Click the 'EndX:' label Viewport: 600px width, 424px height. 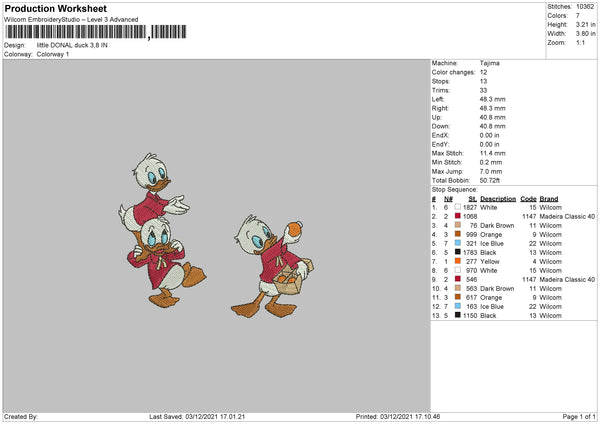440,135
